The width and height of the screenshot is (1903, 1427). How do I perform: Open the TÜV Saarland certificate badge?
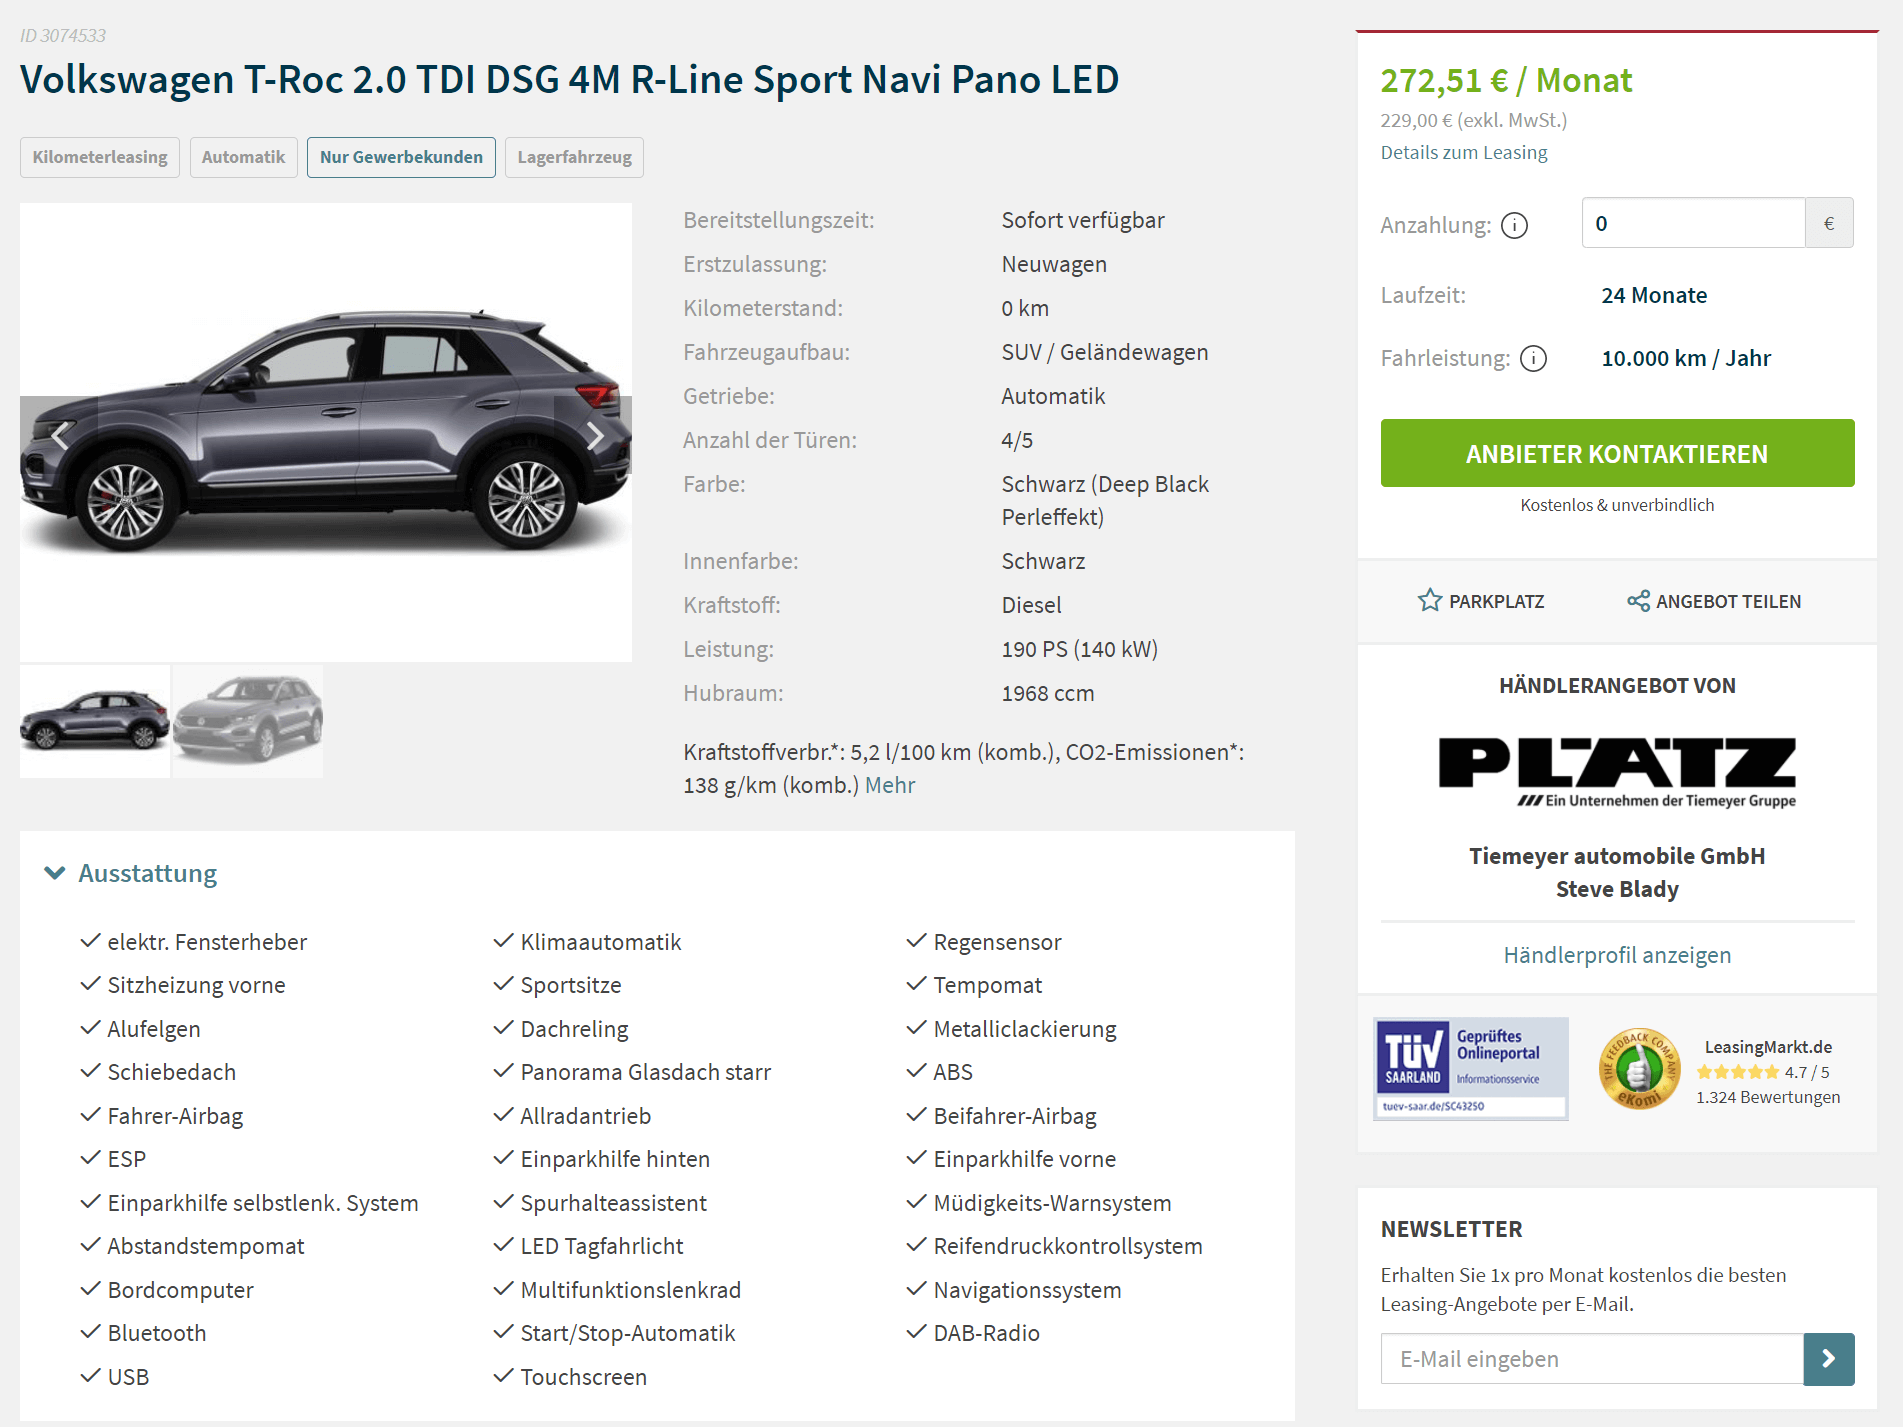click(x=1470, y=1068)
